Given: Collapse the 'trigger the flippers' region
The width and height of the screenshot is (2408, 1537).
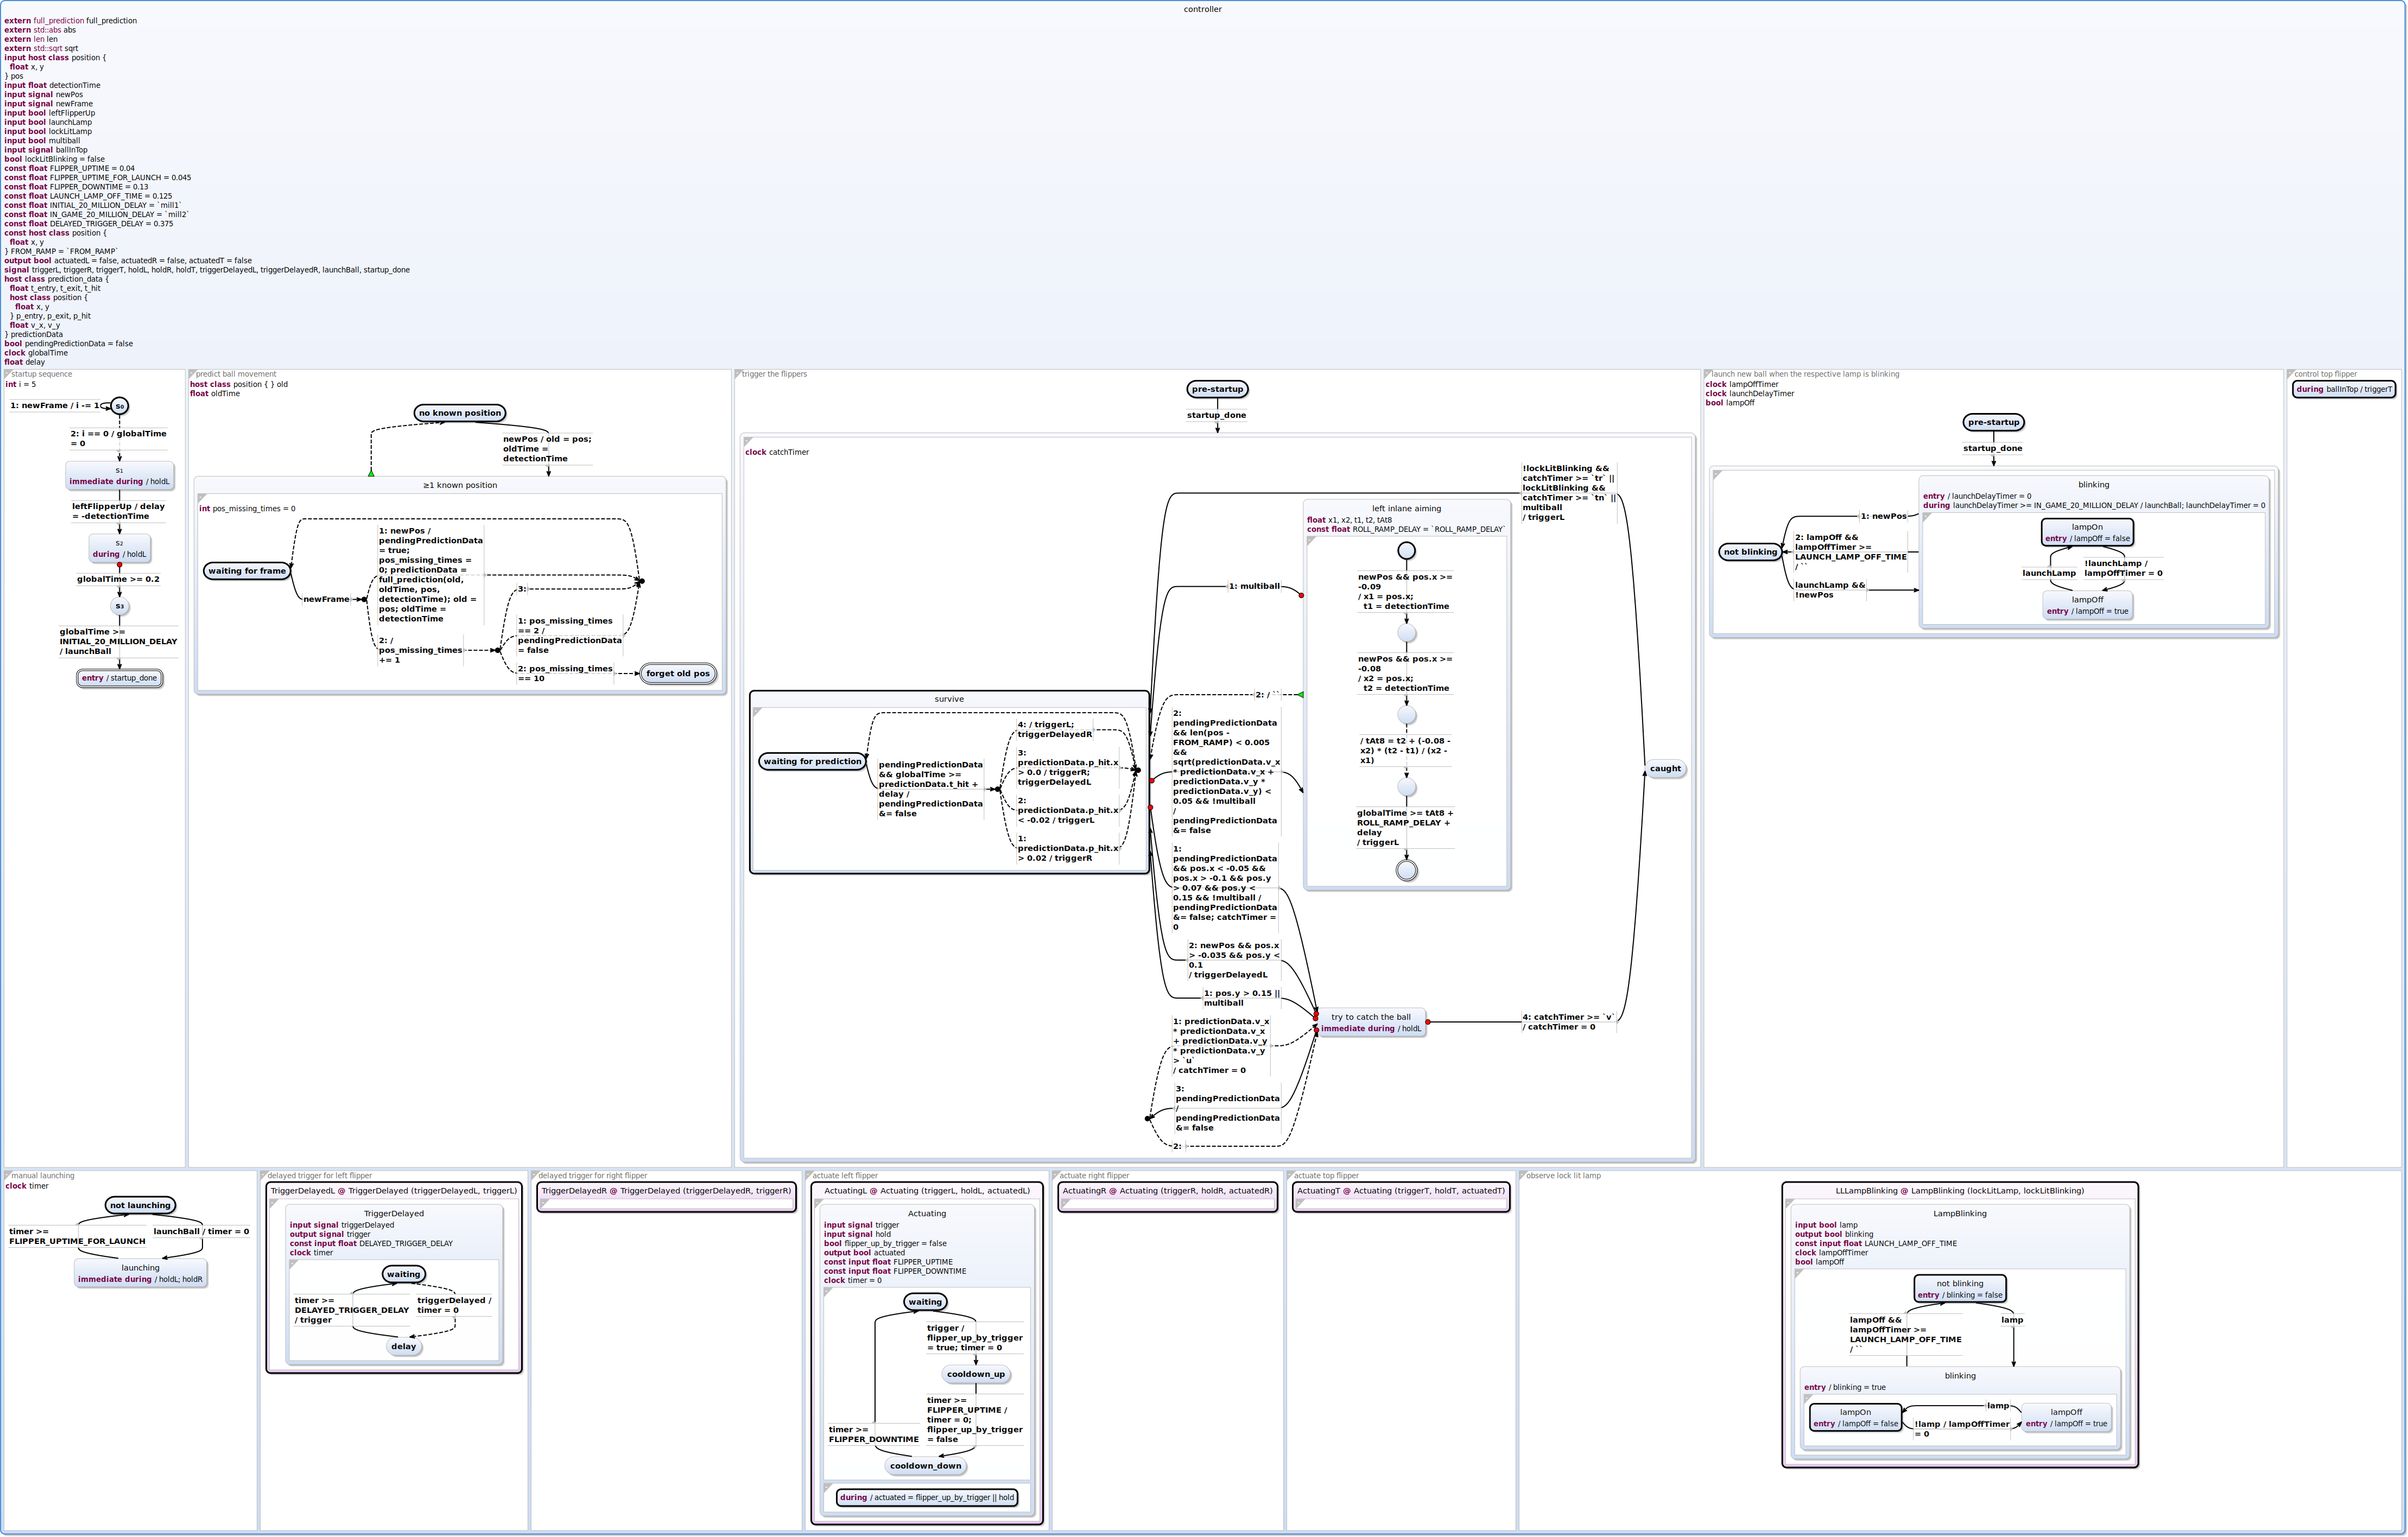Looking at the screenshot, I should pyautogui.click(x=739, y=375).
